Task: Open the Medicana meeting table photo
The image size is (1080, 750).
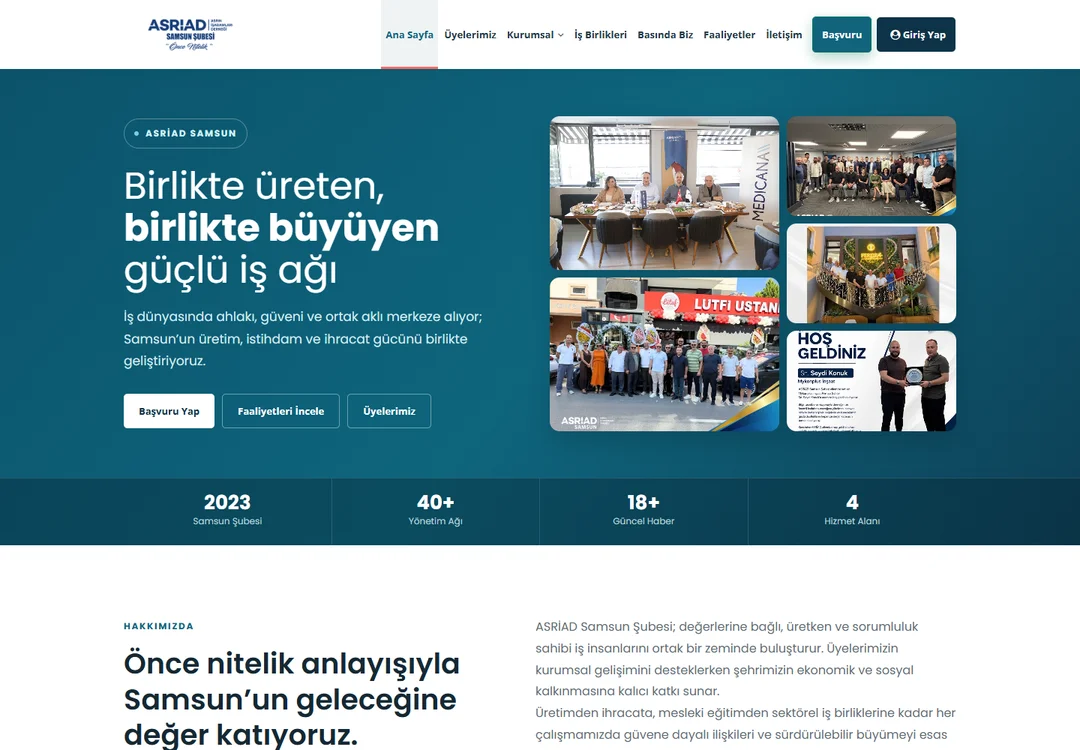Action: coord(665,193)
